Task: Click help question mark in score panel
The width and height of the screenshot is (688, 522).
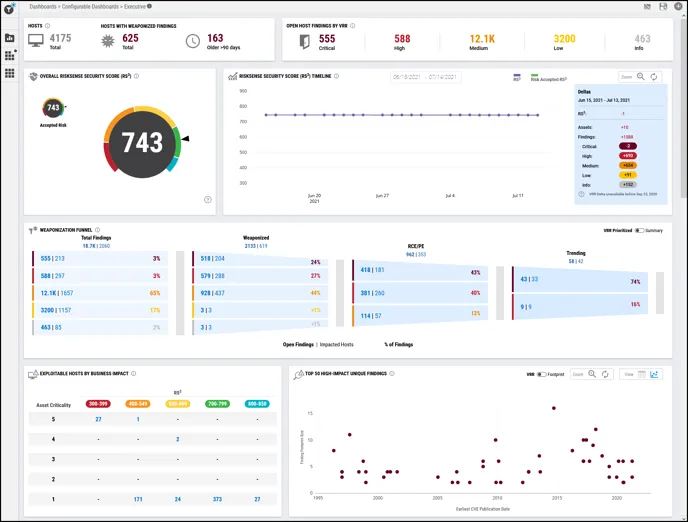Action: [x=208, y=200]
